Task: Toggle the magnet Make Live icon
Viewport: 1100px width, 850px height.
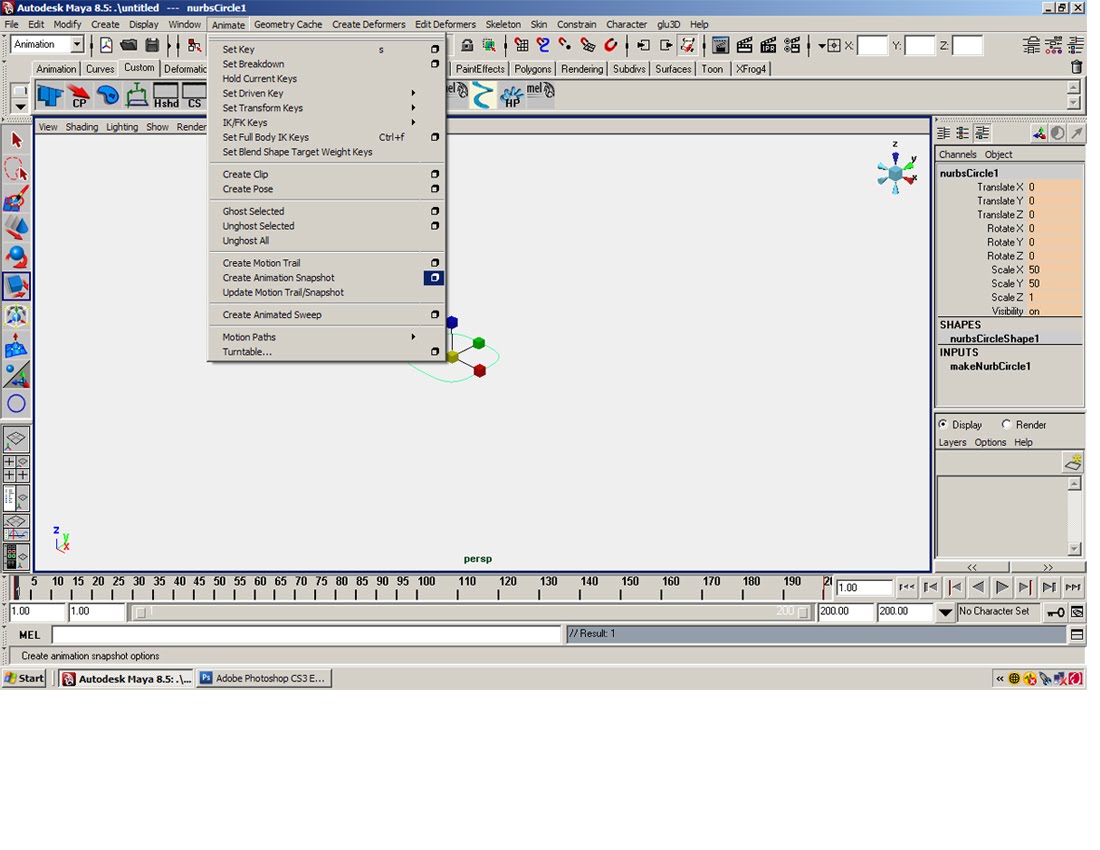Action: click(x=611, y=46)
